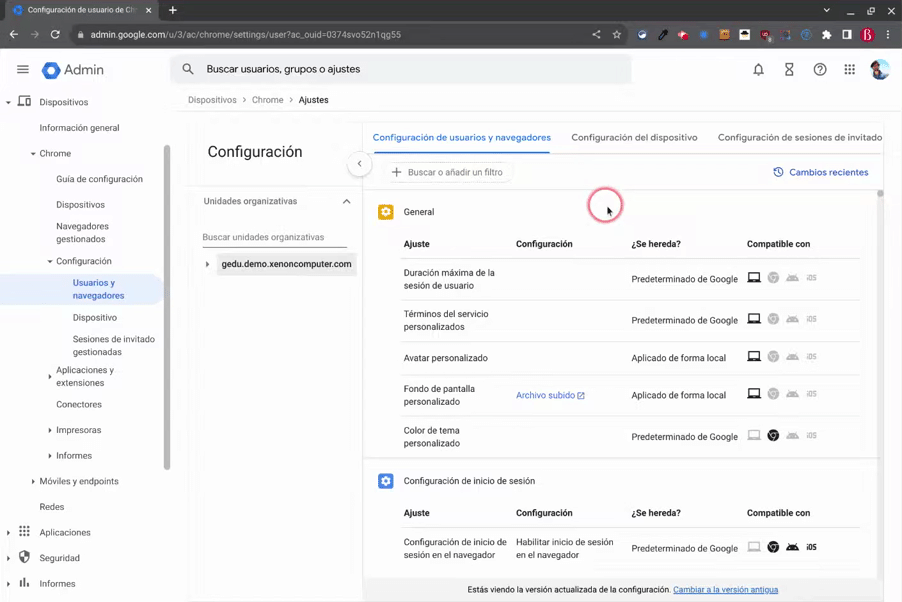Expand the Impresoras sidebar item
The height and width of the screenshot is (602, 902).
[x=50, y=430]
